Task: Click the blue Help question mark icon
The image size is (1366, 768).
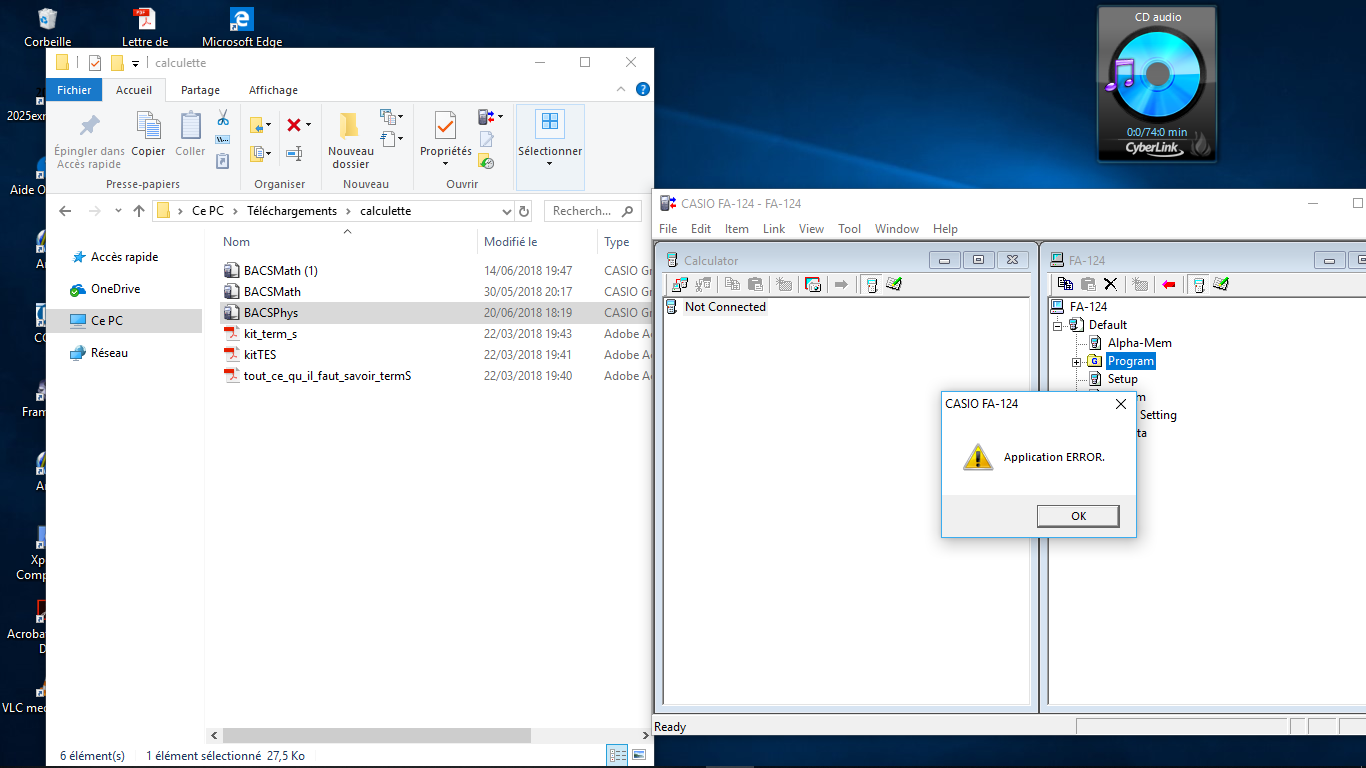Action: click(x=643, y=90)
